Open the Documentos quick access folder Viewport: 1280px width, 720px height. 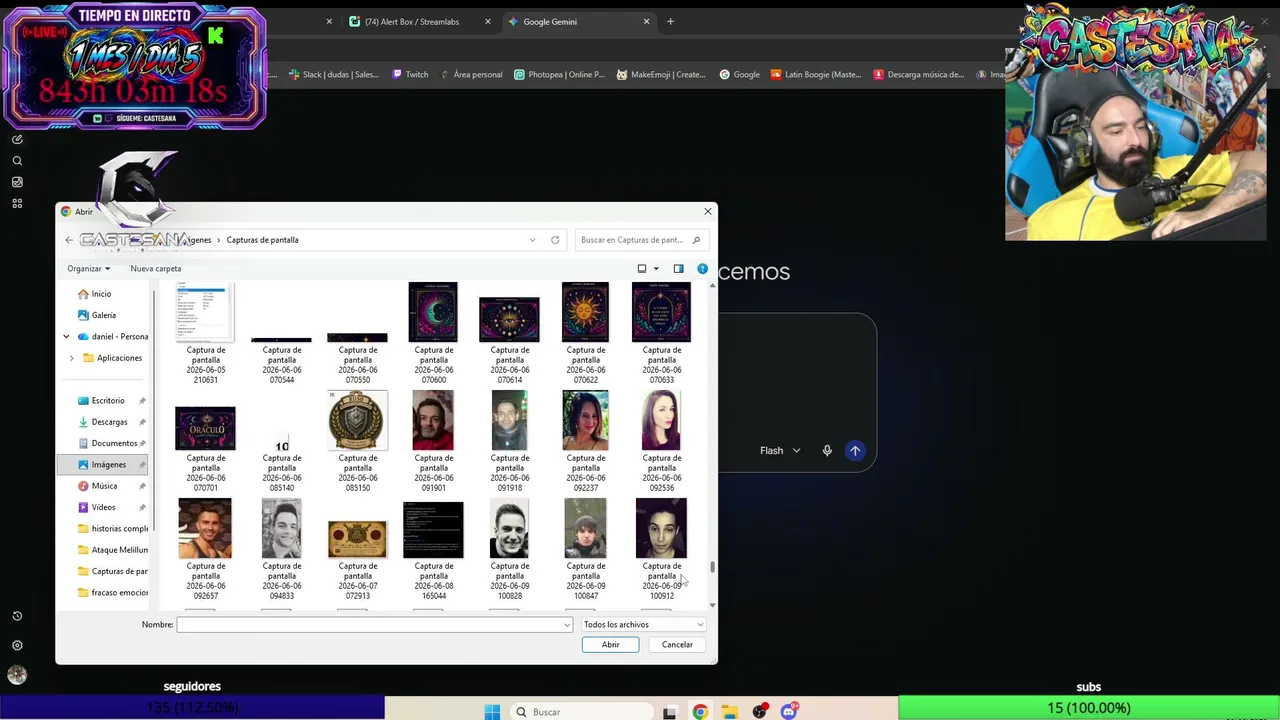[x=114, y=443]
